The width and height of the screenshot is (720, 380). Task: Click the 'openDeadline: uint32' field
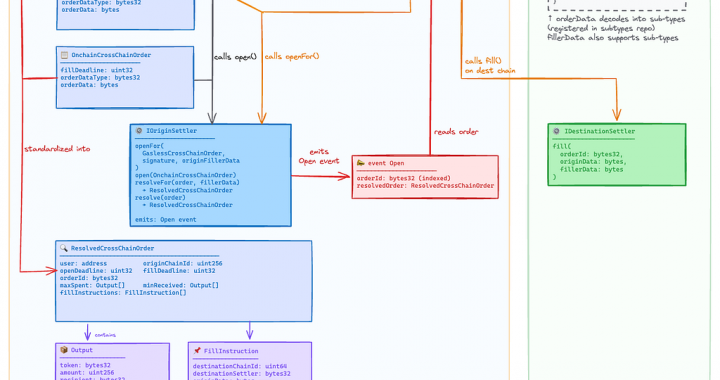(96, 271)
